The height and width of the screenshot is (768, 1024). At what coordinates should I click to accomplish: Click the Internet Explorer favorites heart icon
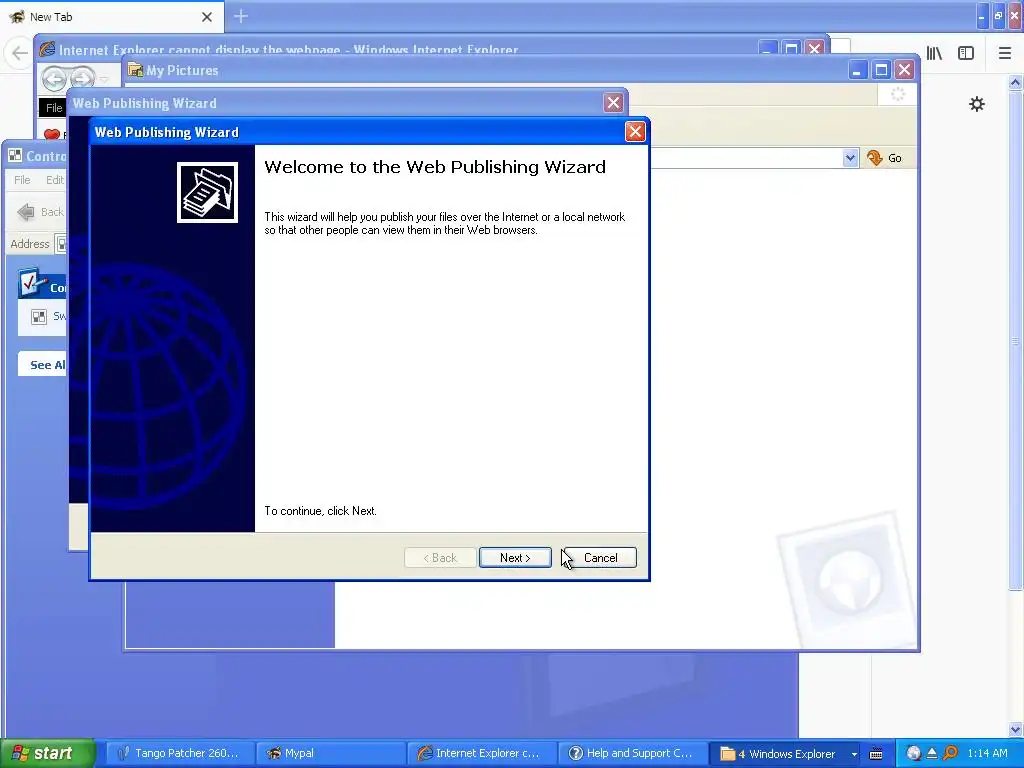tap(52, 134)
